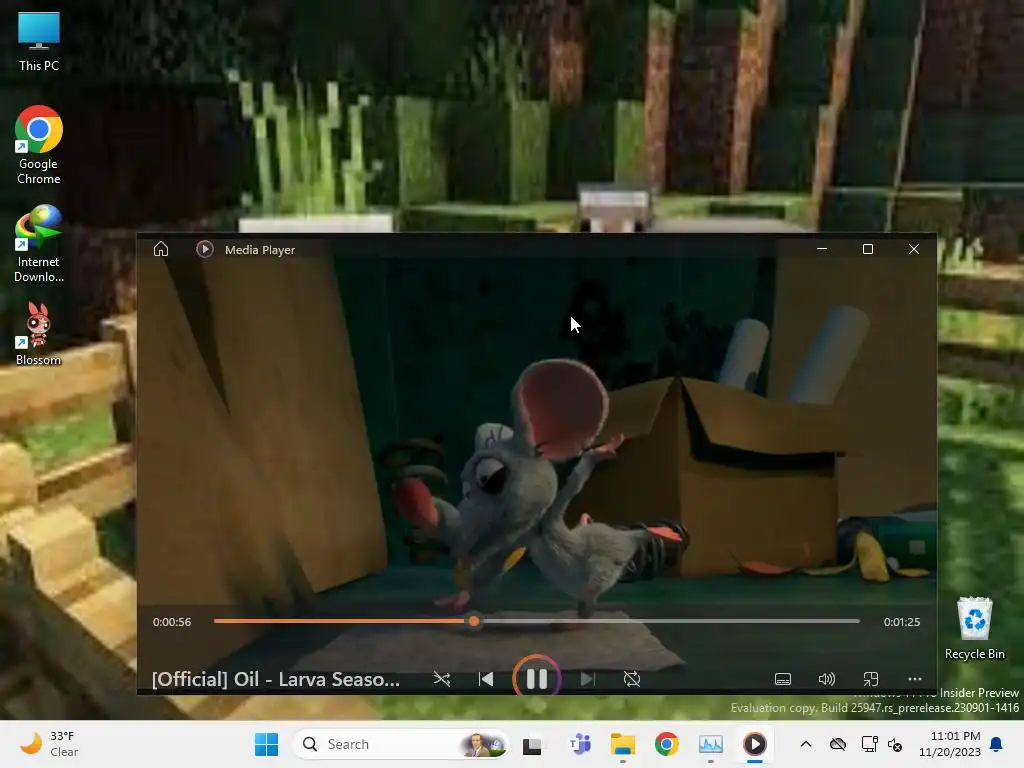Select Google Chrome desktop shortcut
The height and width of the screenshot is (768, 1024).
(39, 145)
